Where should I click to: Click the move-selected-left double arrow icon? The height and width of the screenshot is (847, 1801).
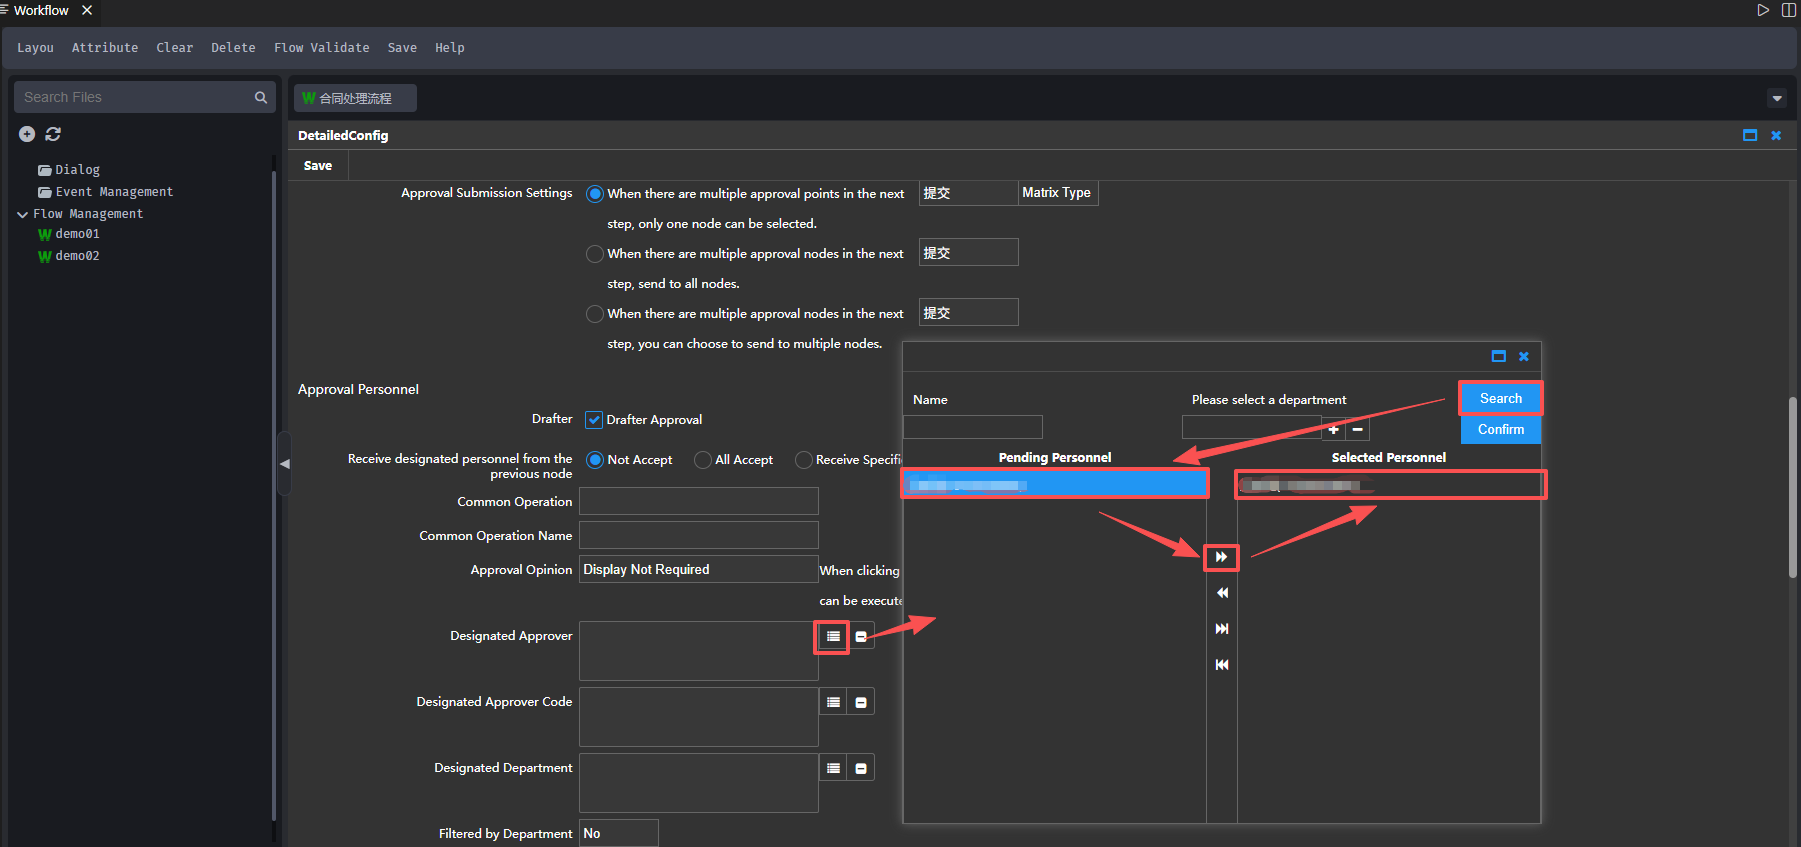coord(1221,593)
